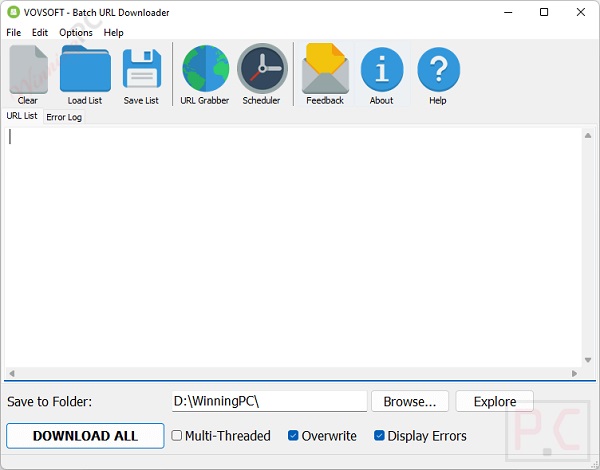Minimize the Batch URL Downloader window

(508, 12)
